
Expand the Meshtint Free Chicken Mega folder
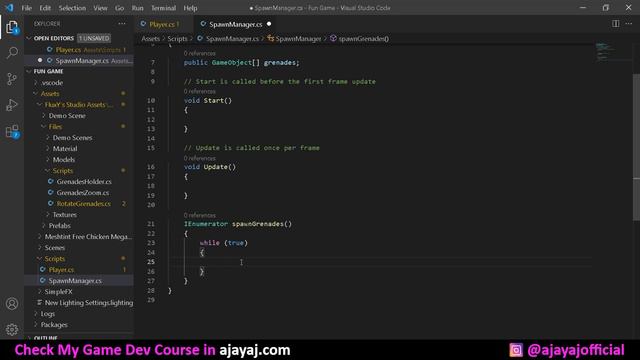click(88, 236)
